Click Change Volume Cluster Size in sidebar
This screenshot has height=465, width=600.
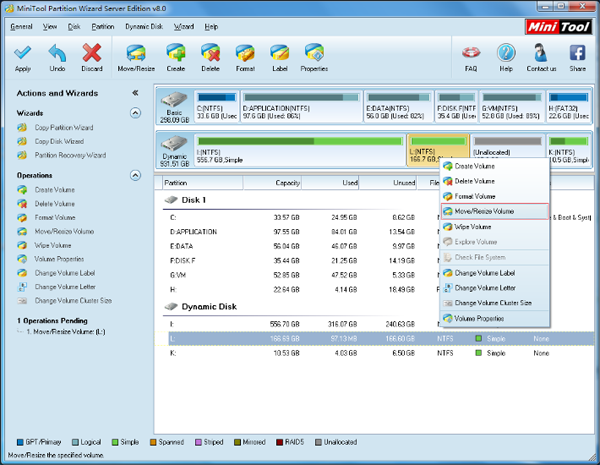73,300
